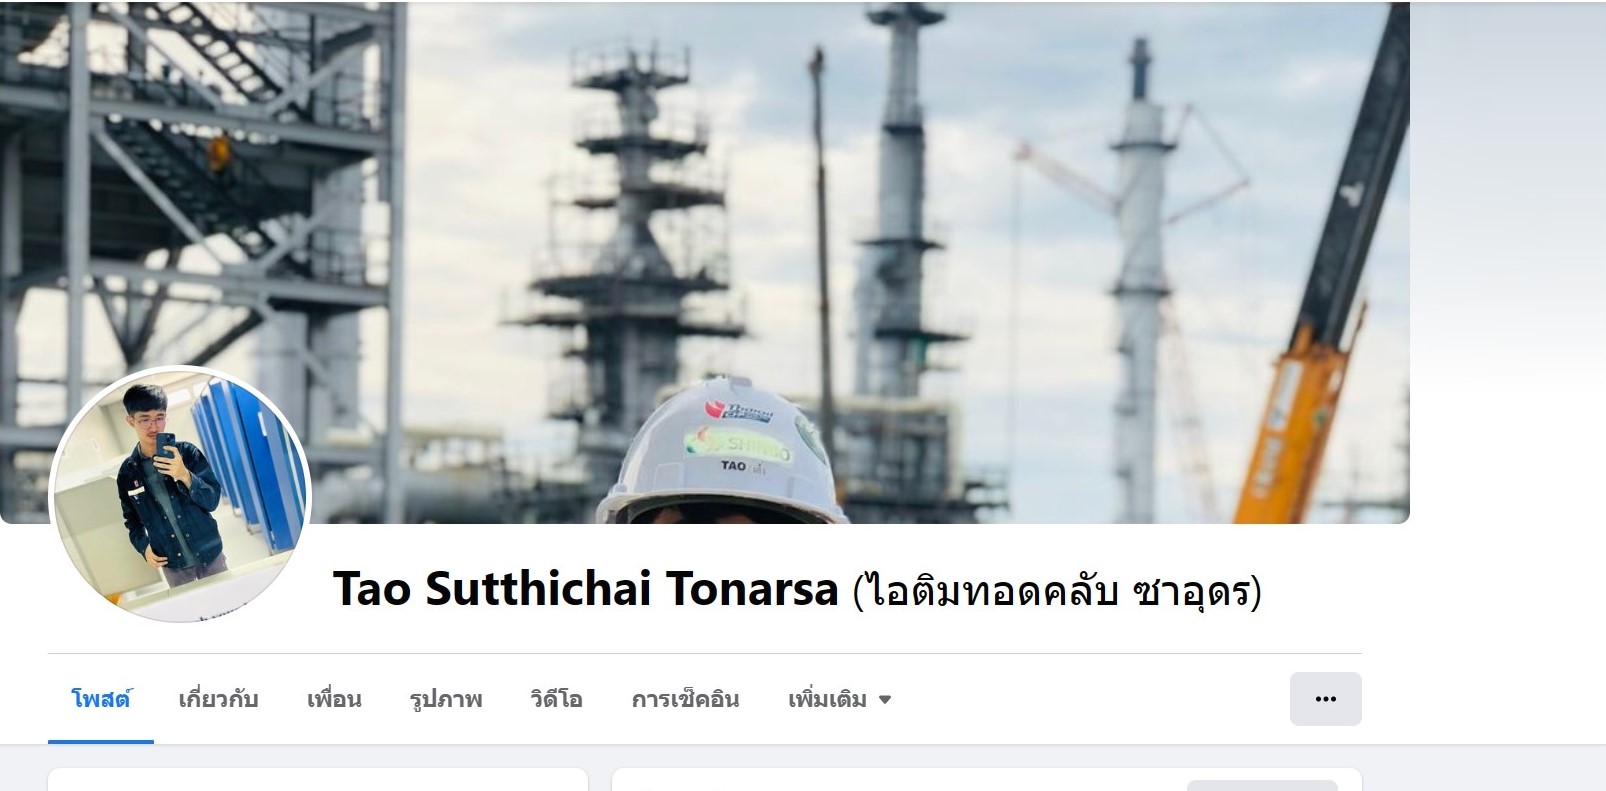Click the partially visible gray button at bottom
Screen dimensions: 1606x791
coord(1262,785)
